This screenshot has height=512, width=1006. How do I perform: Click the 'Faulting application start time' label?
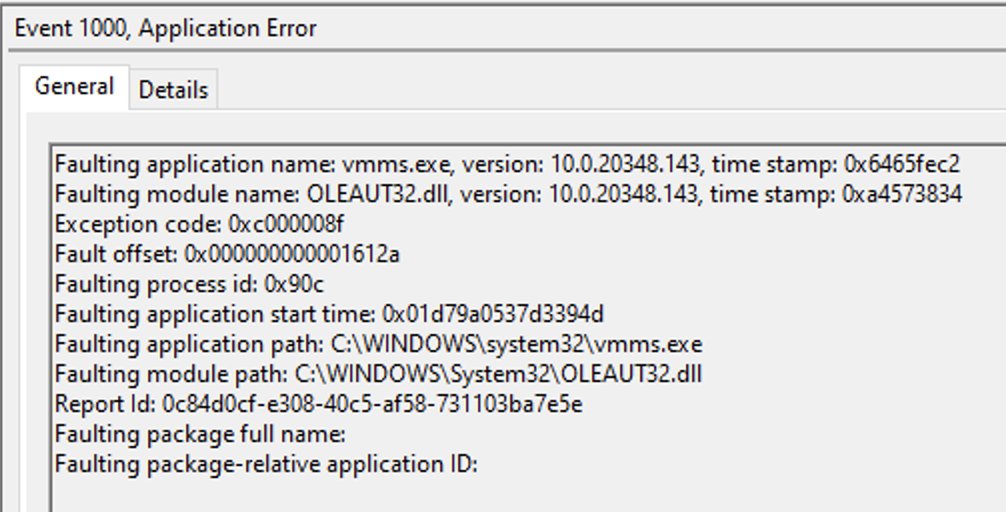[x=184, y=314]
